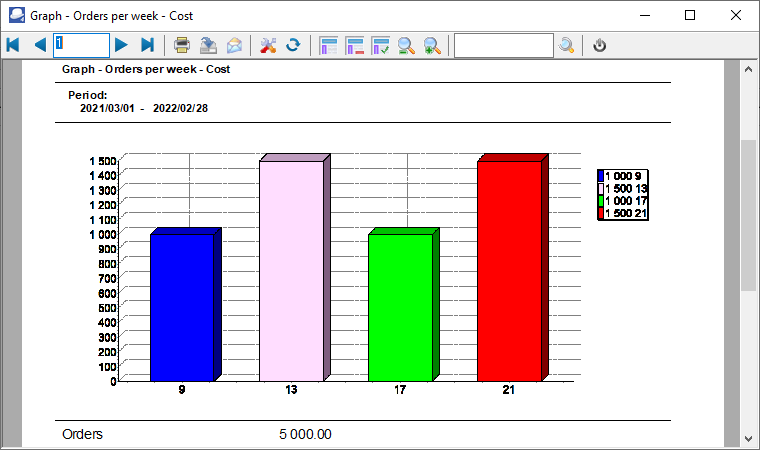Click the Orders total 5 000.00
Image resolution: width=760 pixels, height=450 pixels.
tap(305, 434)
